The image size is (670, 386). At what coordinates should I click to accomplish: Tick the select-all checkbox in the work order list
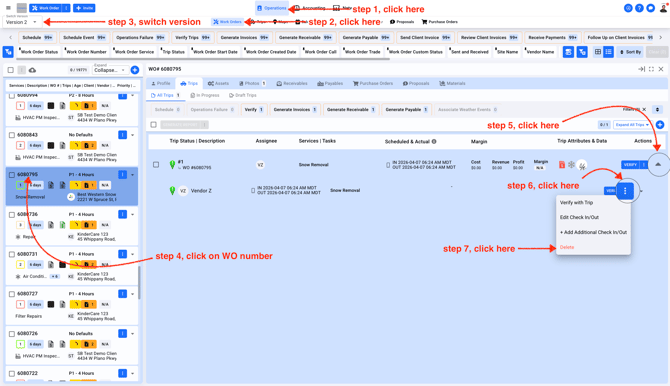11,70
